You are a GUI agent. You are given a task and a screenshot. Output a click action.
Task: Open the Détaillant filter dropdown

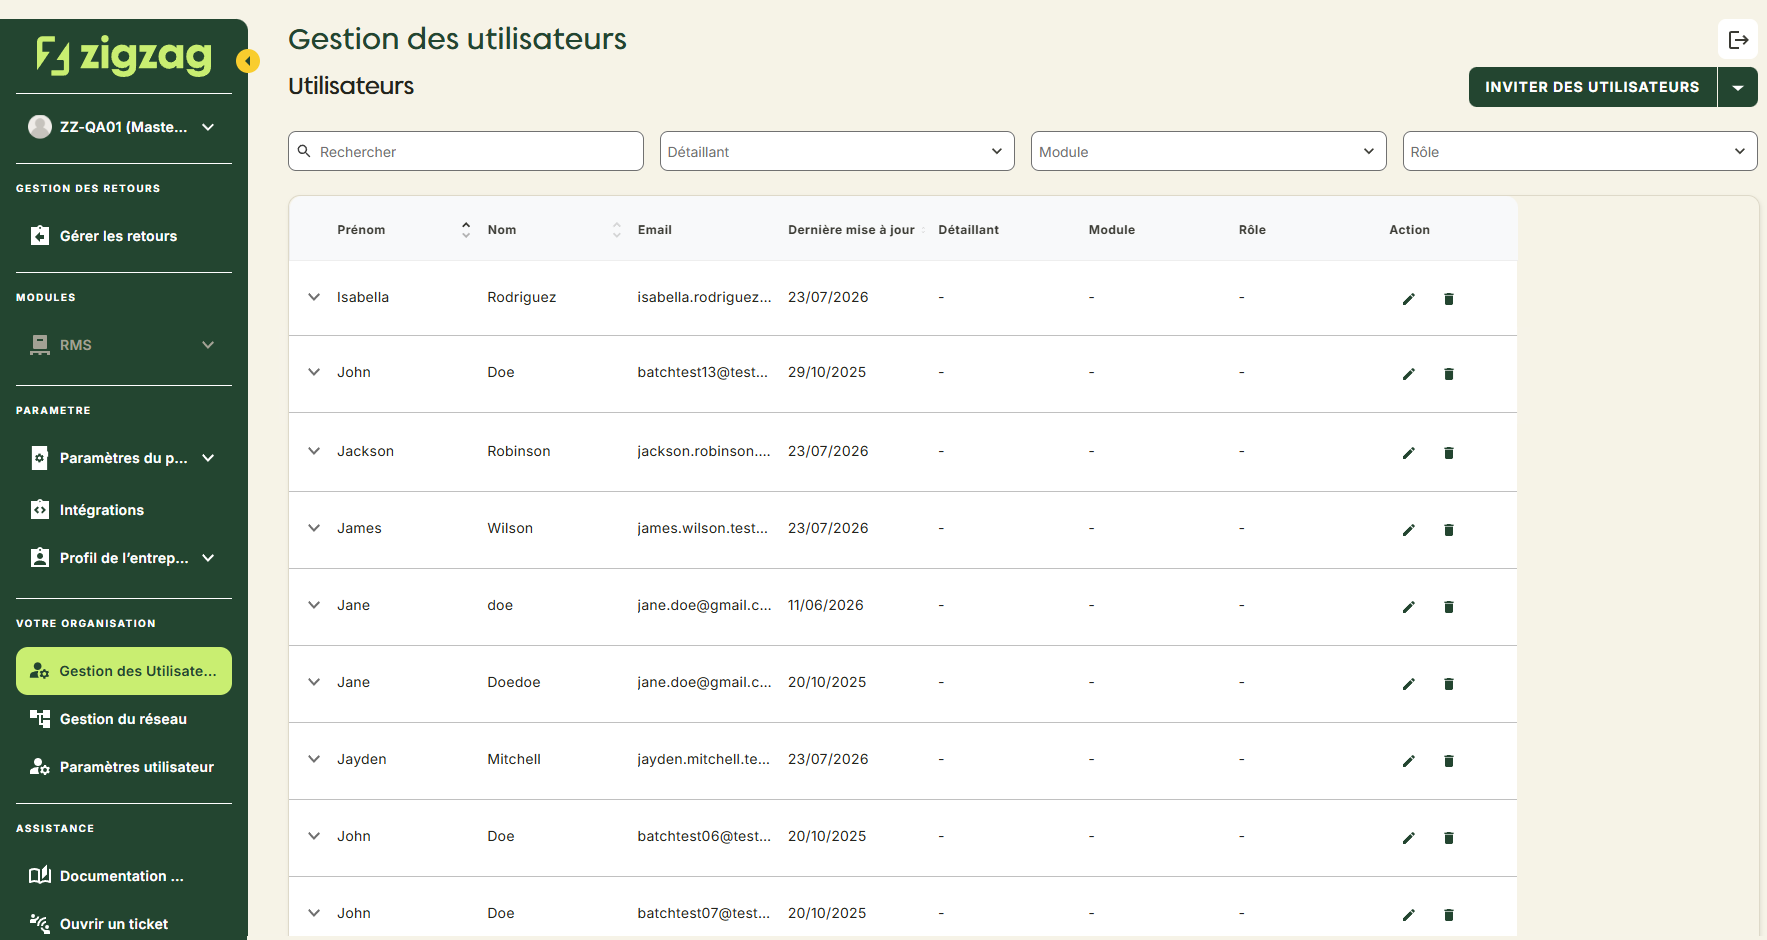[837, 151]
